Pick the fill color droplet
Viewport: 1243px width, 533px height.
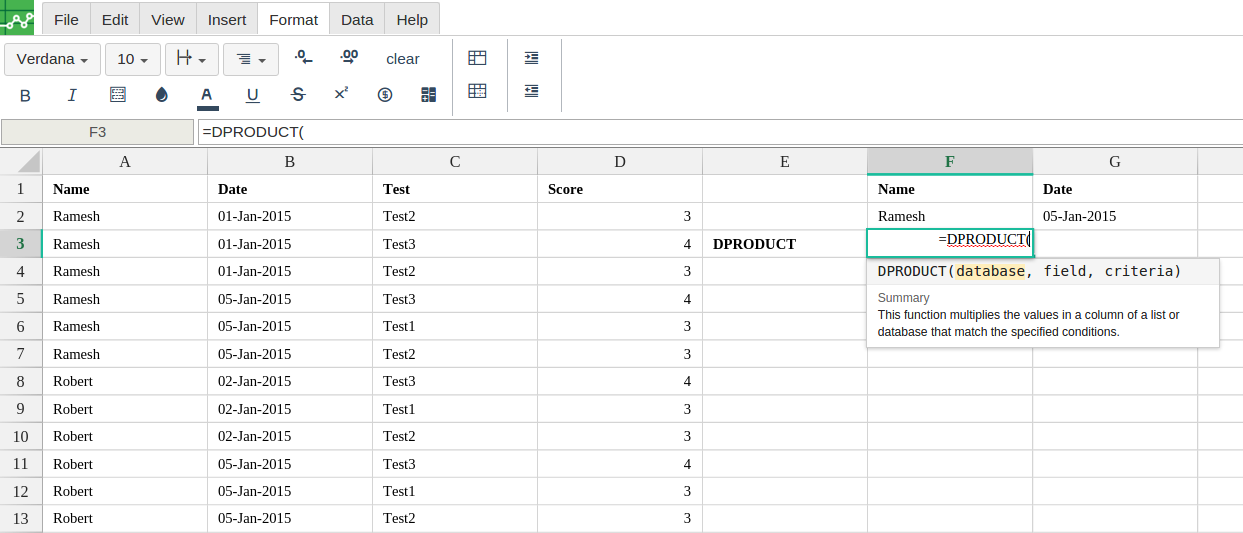162,95
